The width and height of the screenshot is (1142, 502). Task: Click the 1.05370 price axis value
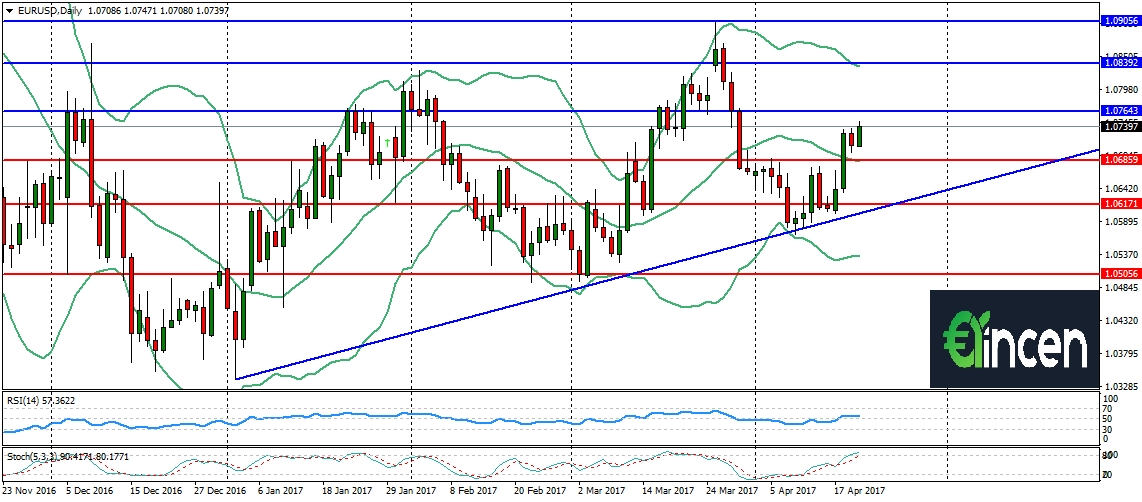1122,254
